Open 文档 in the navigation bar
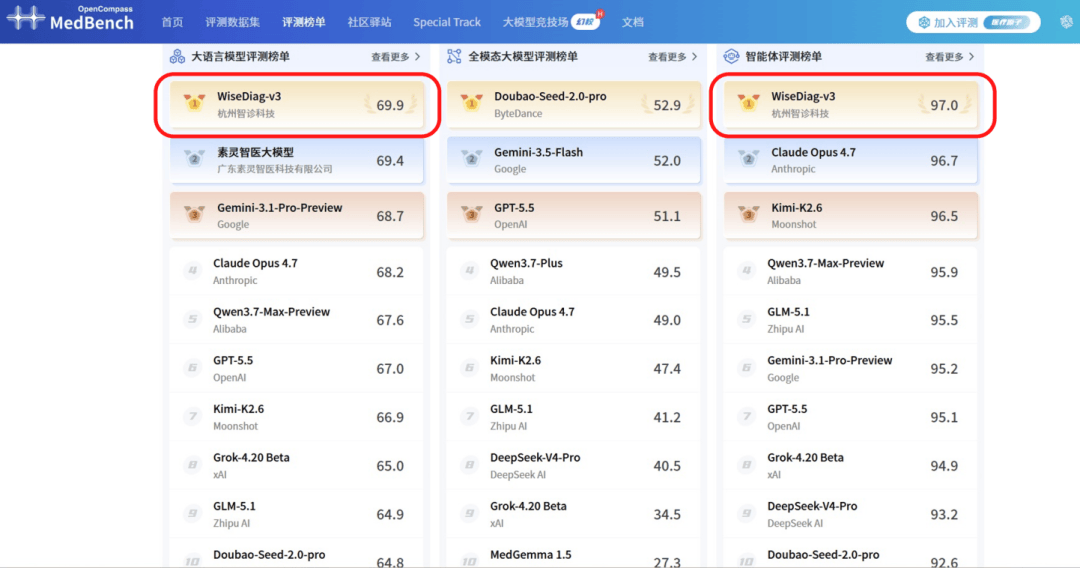 tap(632, 22)
